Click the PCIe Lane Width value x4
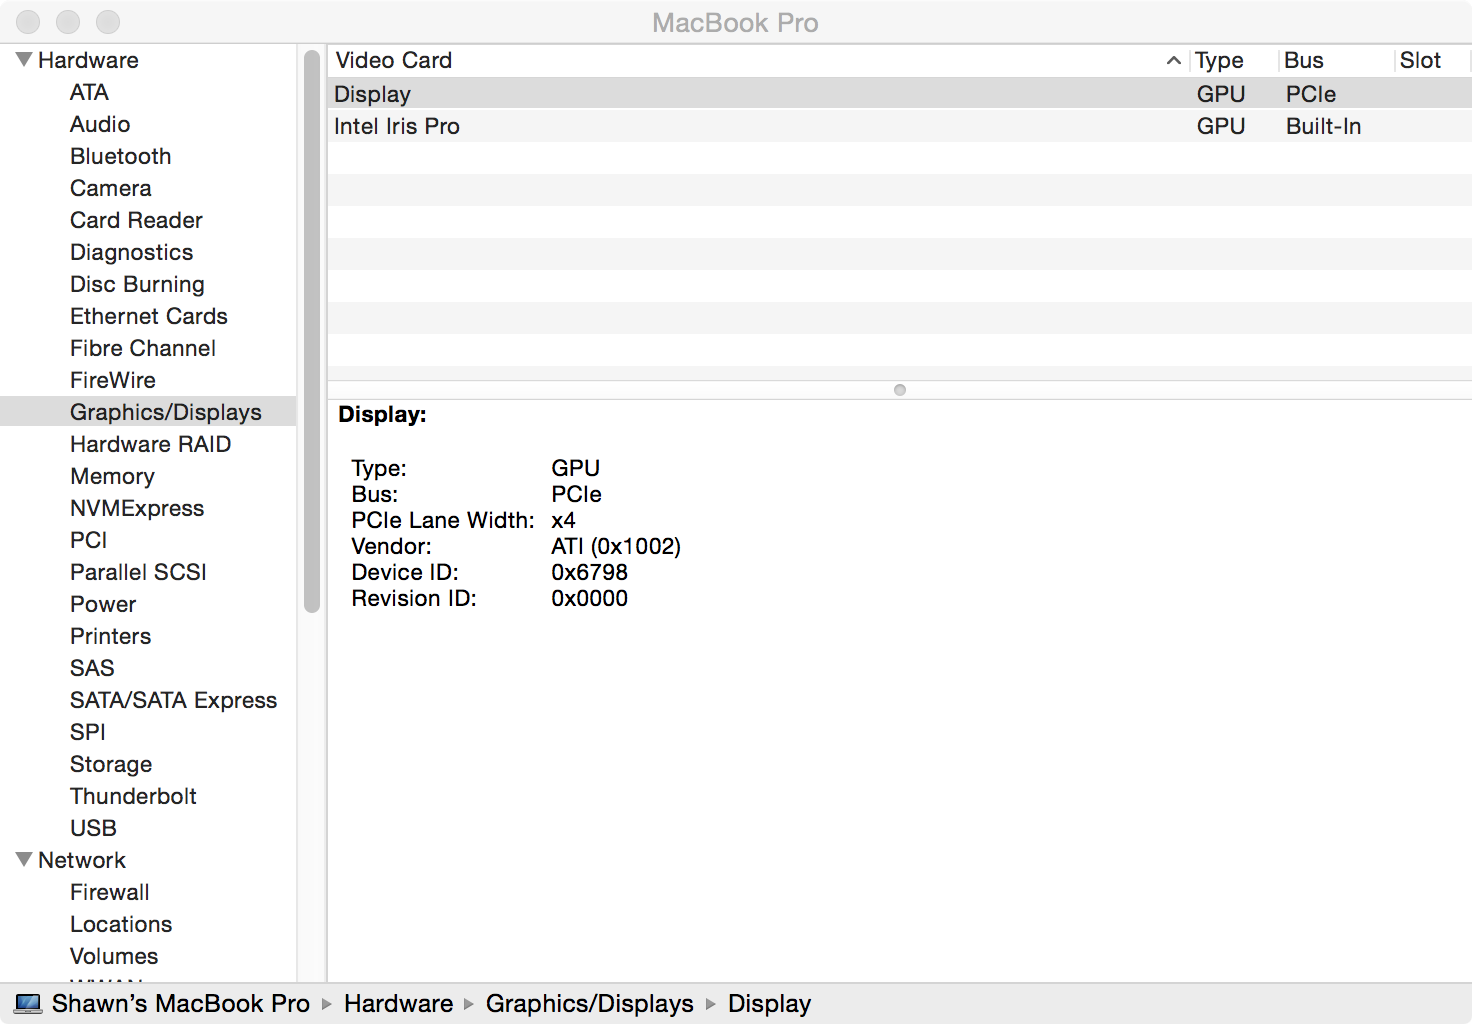1472x1024 pixels. click(563, 520)
